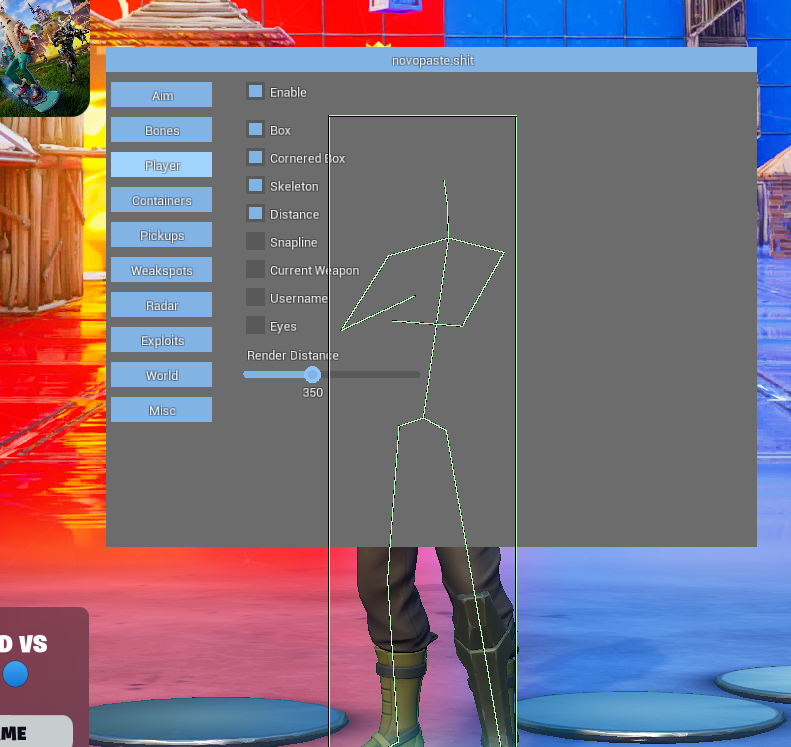The width and height of the screenshot is (791, 747).
Task: Open the Aim tab
Action: pos(161,95)
